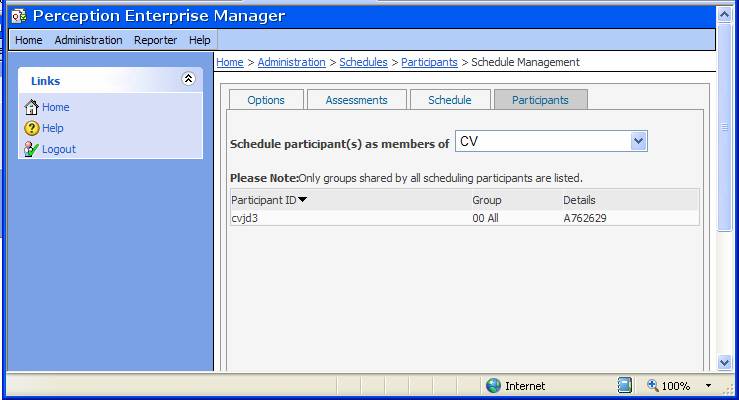Image resolution: width=739 pixels, height=400 pixels.
Task: Open the group membership dropdown showing CV
Action: pos(639,142)
